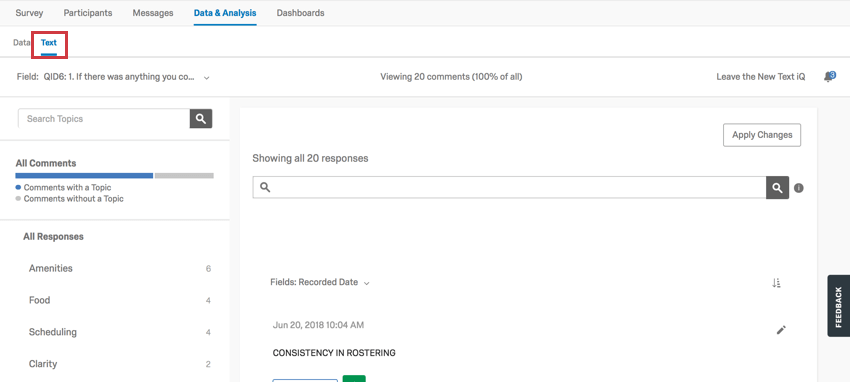850x382 pixels.
Task: Click the info icon beside search bar
Action: pyautogui.click(x=799, y=188)
